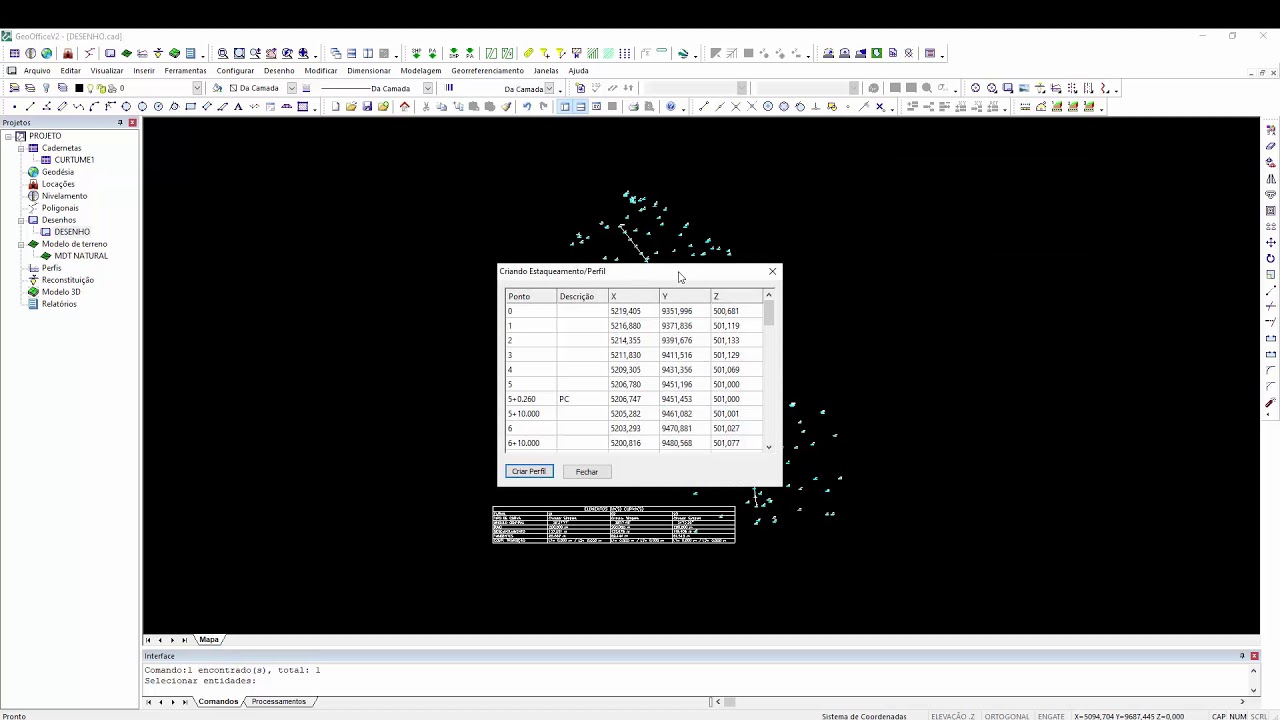Select the Text A drawing tool

238,106
